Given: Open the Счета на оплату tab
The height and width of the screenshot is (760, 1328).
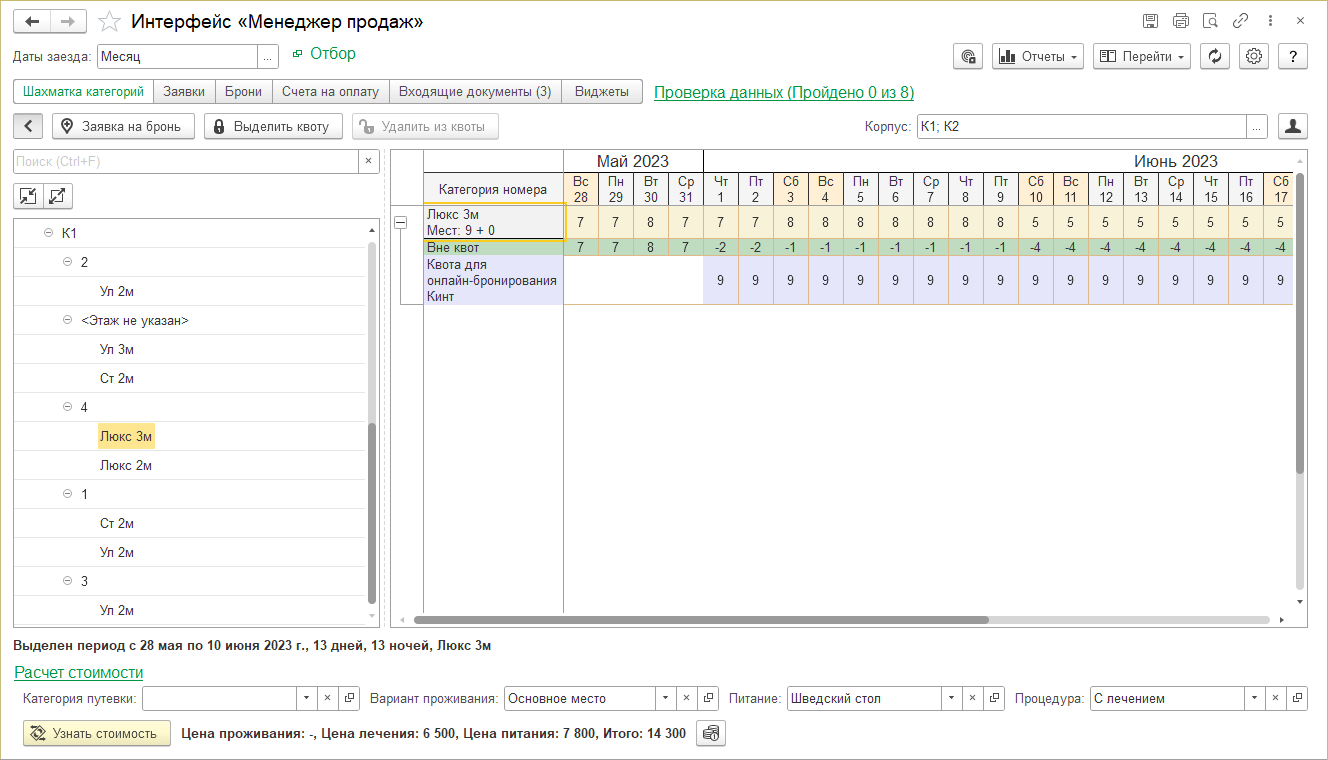Looking at the screenshot, I should [x=330, y=92].
